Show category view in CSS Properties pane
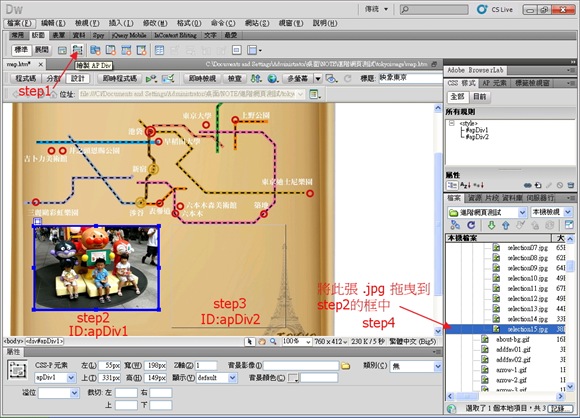The height and width of the screenshot is (418, 580). click(452, 185)
